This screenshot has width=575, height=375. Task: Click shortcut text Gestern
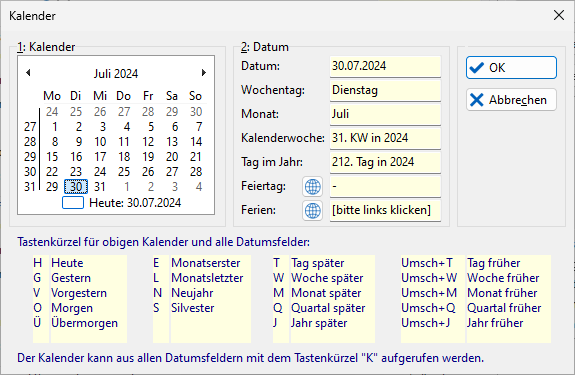tap(71, 278)
